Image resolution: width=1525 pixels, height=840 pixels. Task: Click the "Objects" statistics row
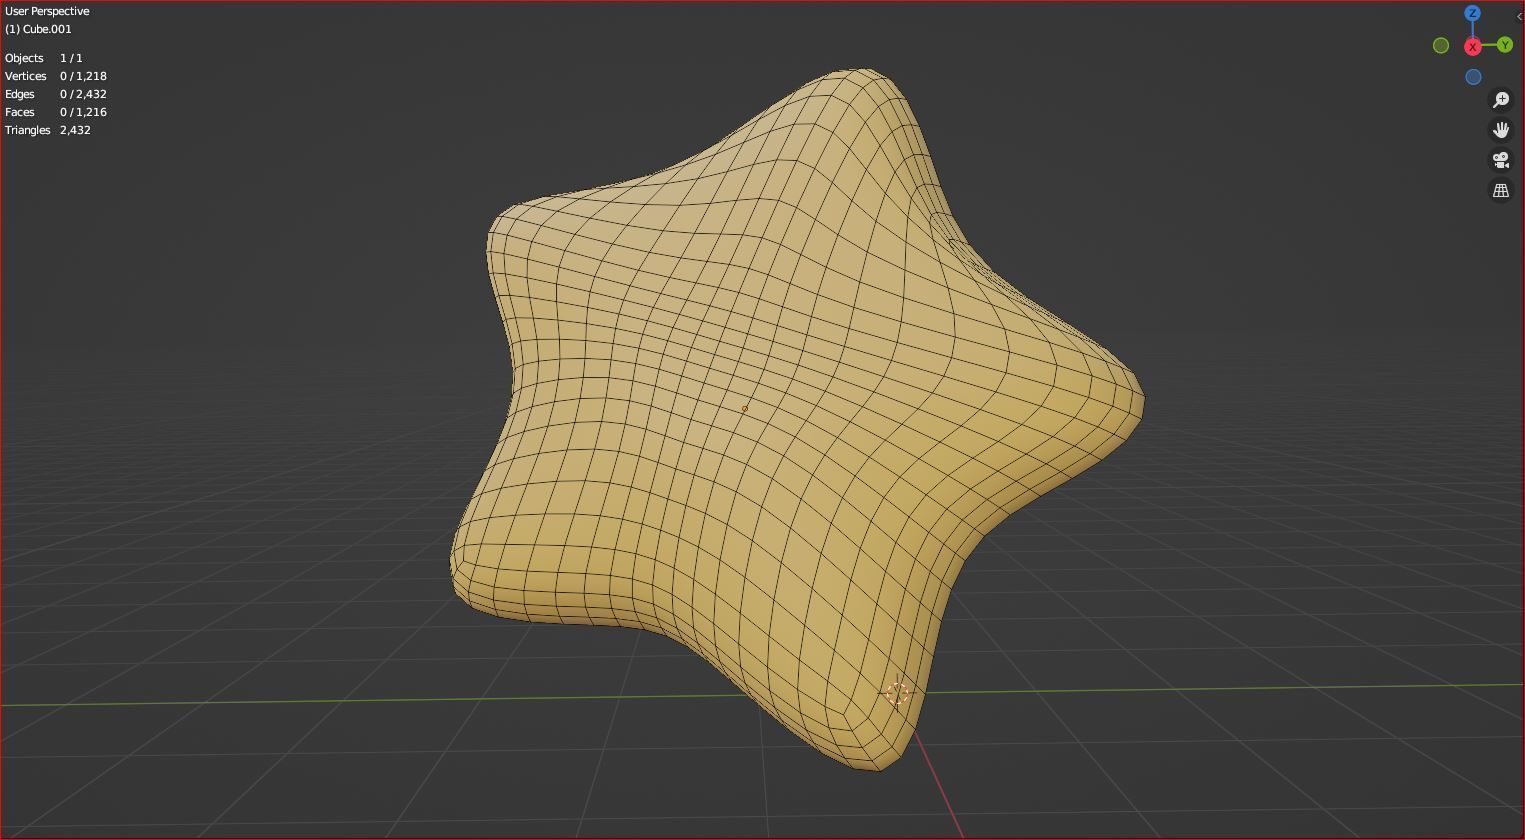(x=44, y=58)
